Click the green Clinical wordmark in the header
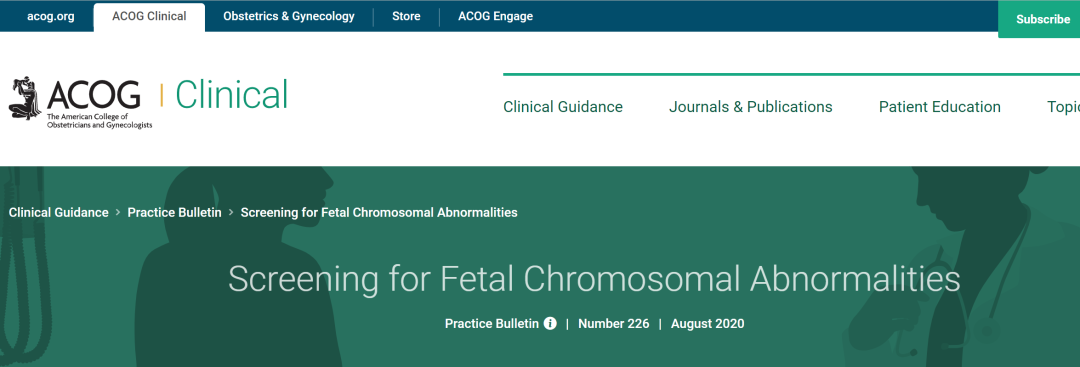 click(231, 95)
